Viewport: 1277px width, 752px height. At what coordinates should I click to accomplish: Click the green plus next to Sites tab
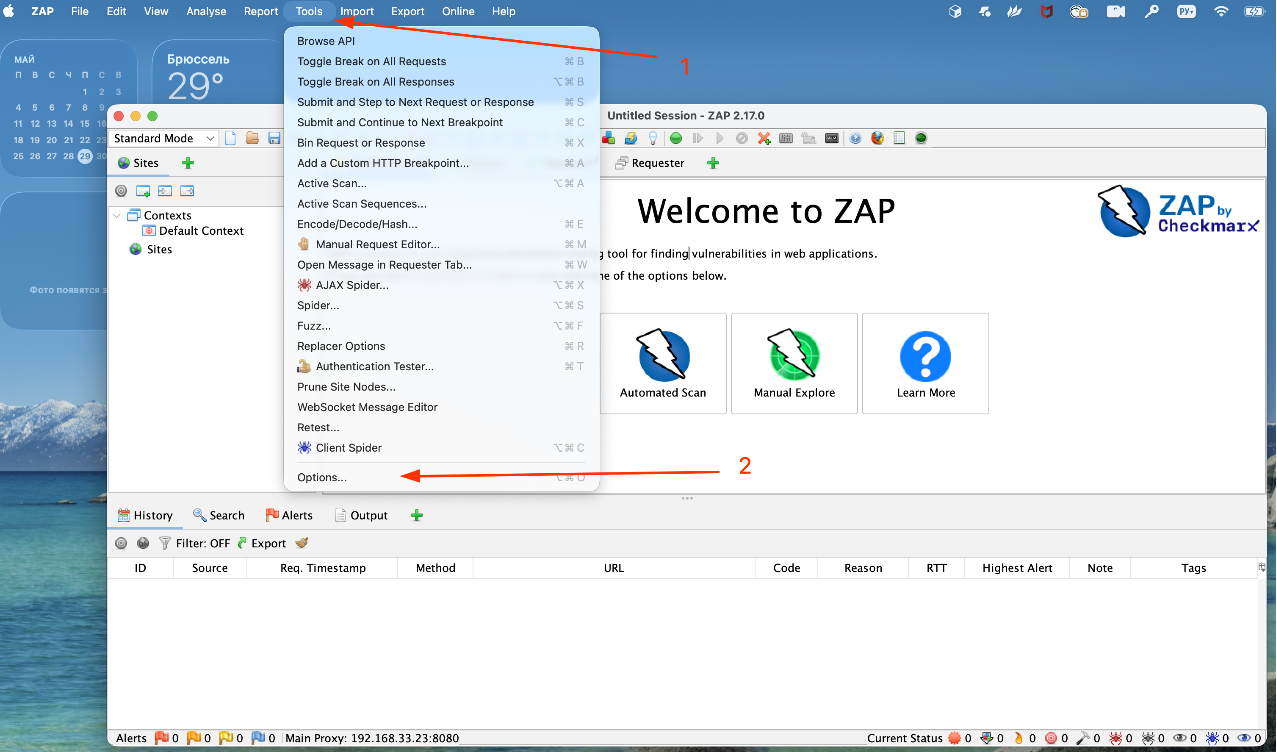pyautogui.click(x=188, y=163)
